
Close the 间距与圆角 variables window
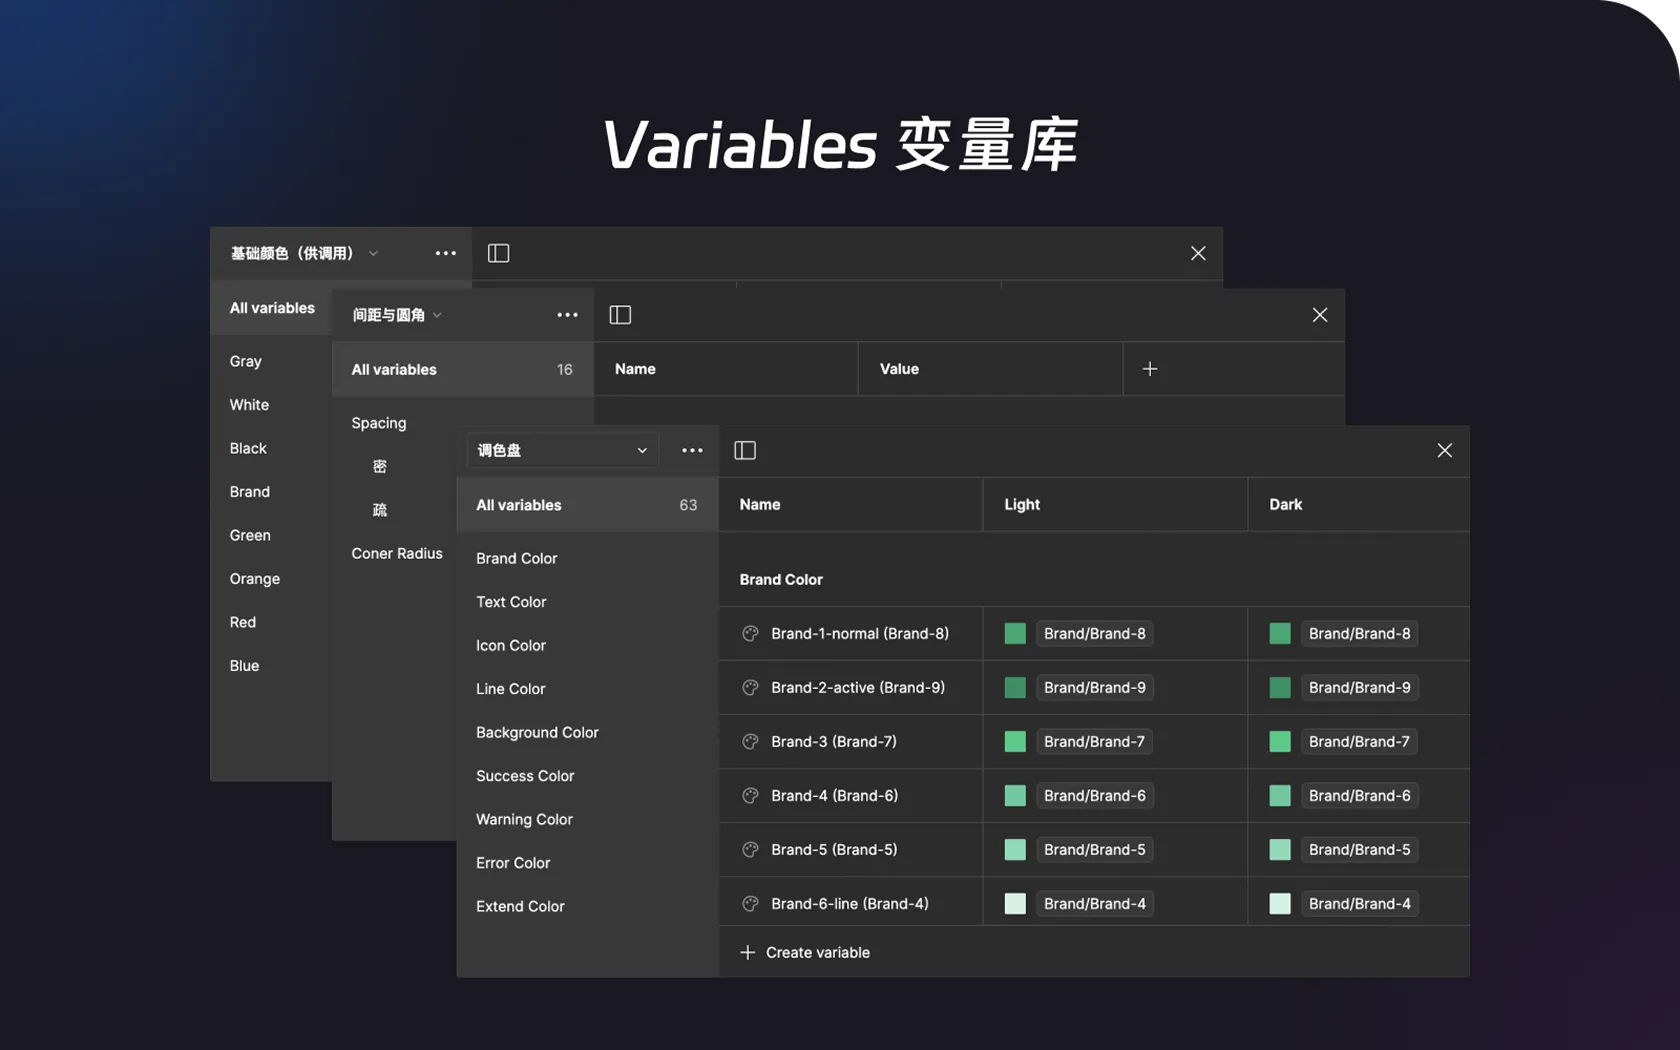pyautogui.click(x=1320, y=315)
